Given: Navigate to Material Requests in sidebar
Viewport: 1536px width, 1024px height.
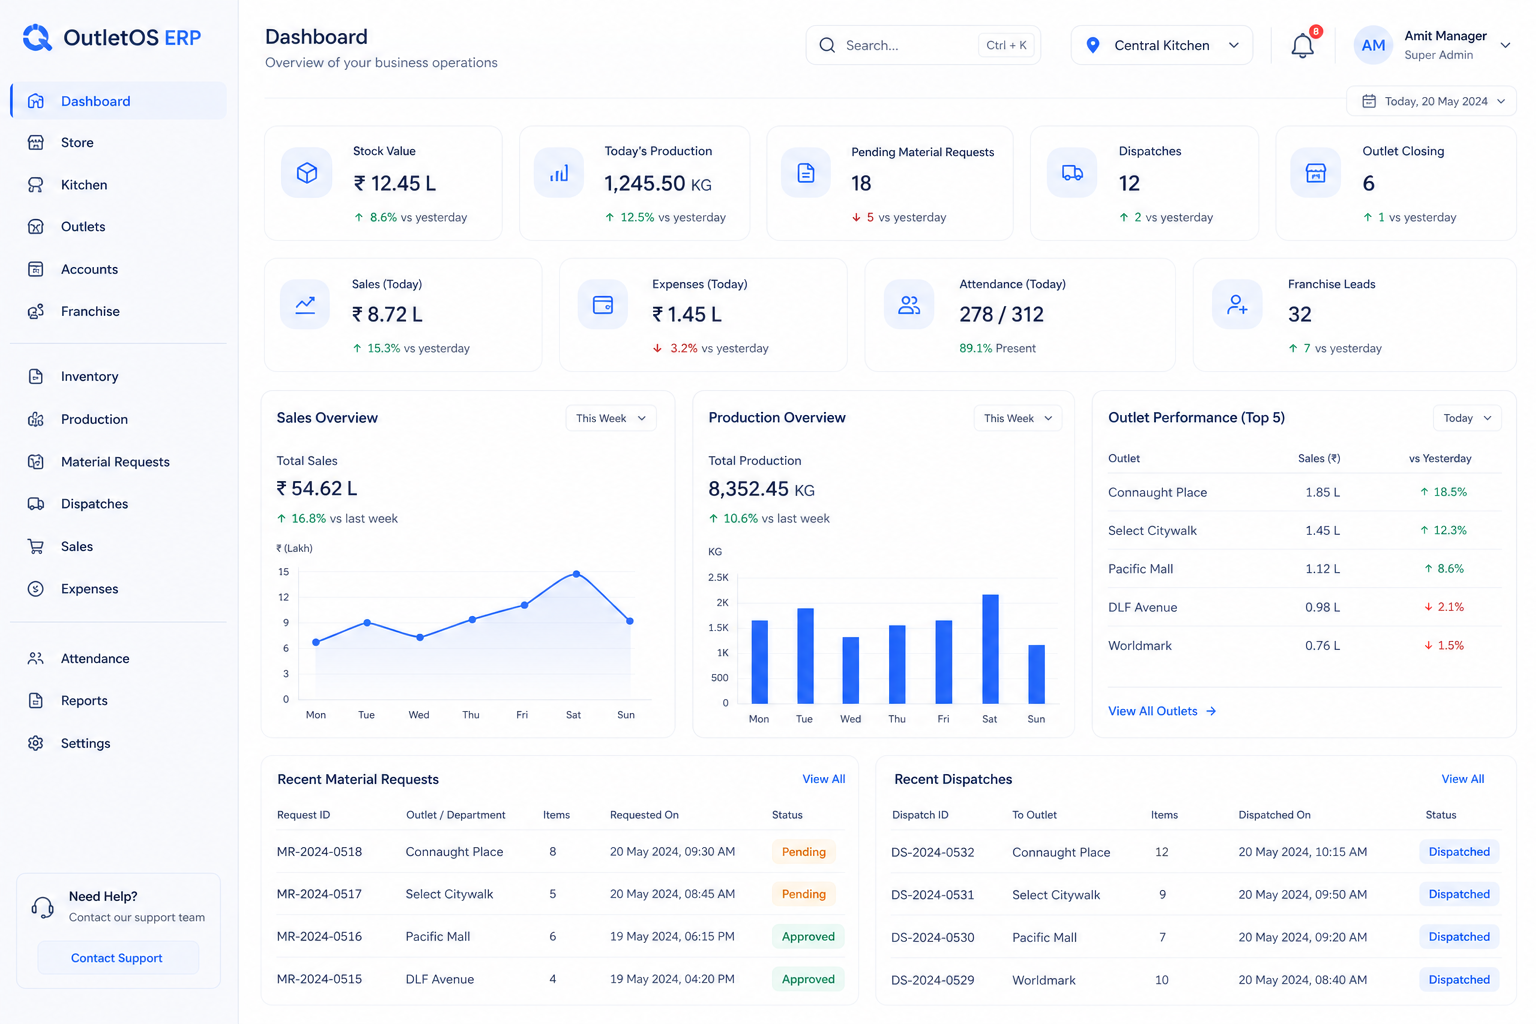Looking at the screenshot, I should click(118, 462).
